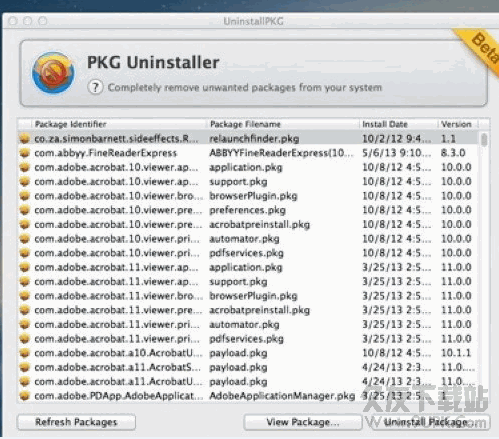The height and width of the screenshot is (439, 499).
Task: Click package icon beside relaunchfinder.pkg row
Action: pos(24,138)
